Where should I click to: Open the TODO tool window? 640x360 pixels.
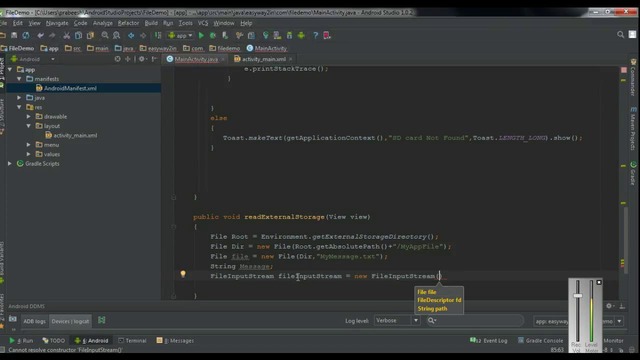point(53,340)
